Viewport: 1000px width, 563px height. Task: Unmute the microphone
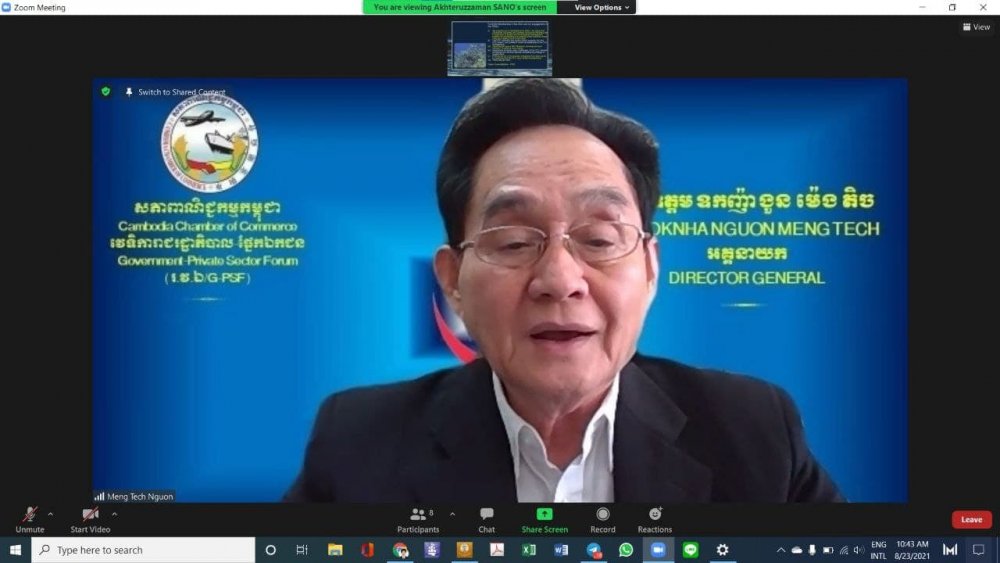point(29,515)
